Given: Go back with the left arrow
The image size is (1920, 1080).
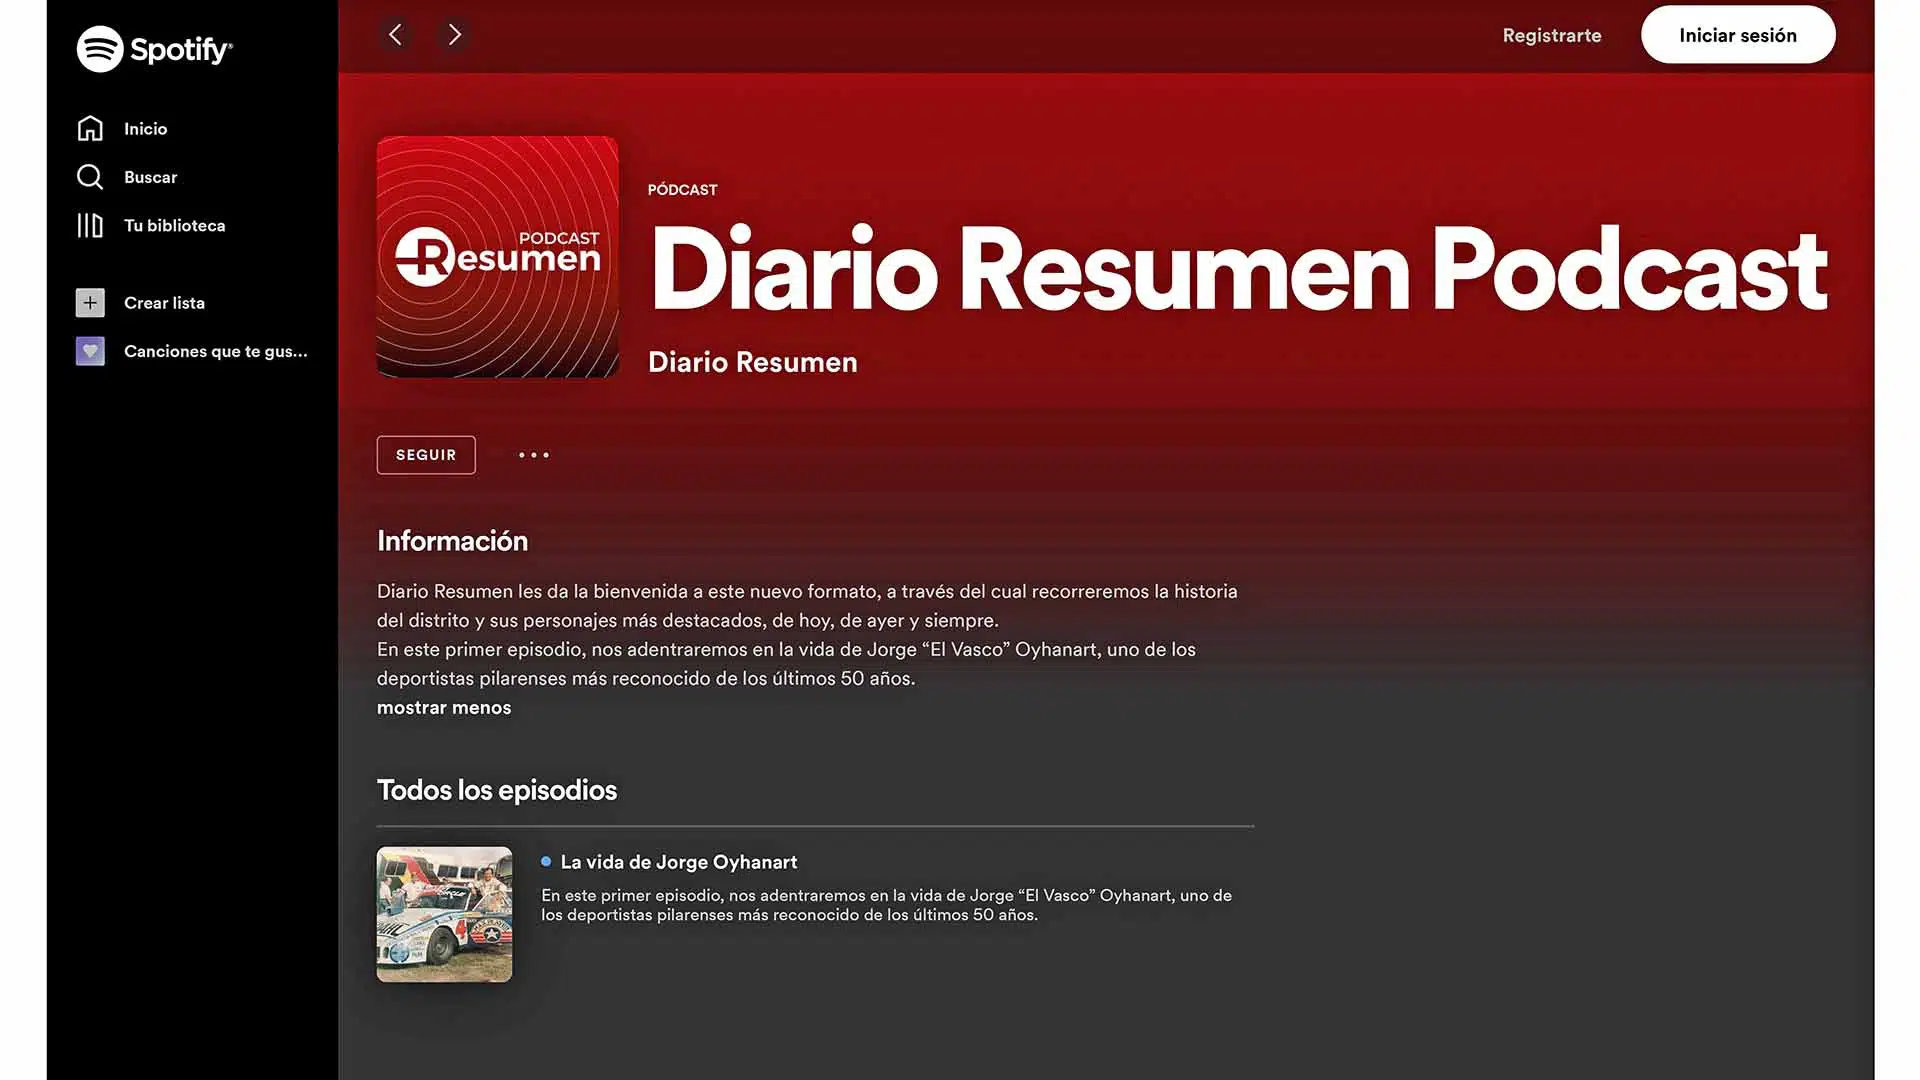Looking at the screenshot, I should point(396,35).
